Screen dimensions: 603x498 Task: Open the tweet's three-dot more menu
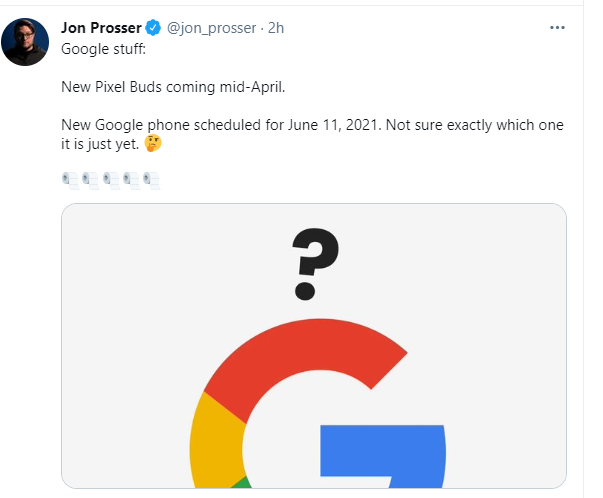click(x=558, y=28)
